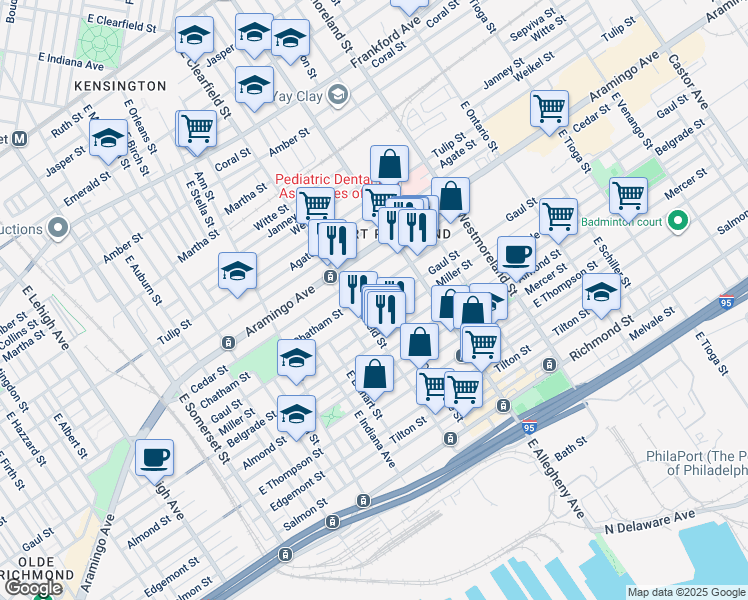Image resolution: width=748 pixels, height=600 pixels.
Task: Open the shopping cart marker on Aramingo Ave near Cedar St
Action: 550,110
